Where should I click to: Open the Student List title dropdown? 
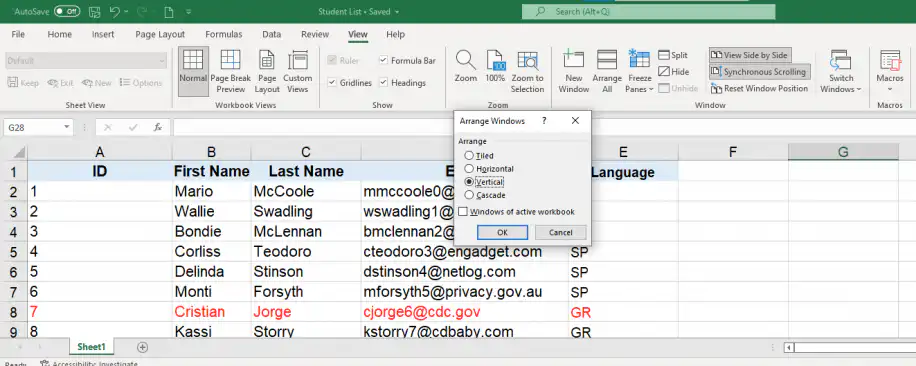point(397,12)
